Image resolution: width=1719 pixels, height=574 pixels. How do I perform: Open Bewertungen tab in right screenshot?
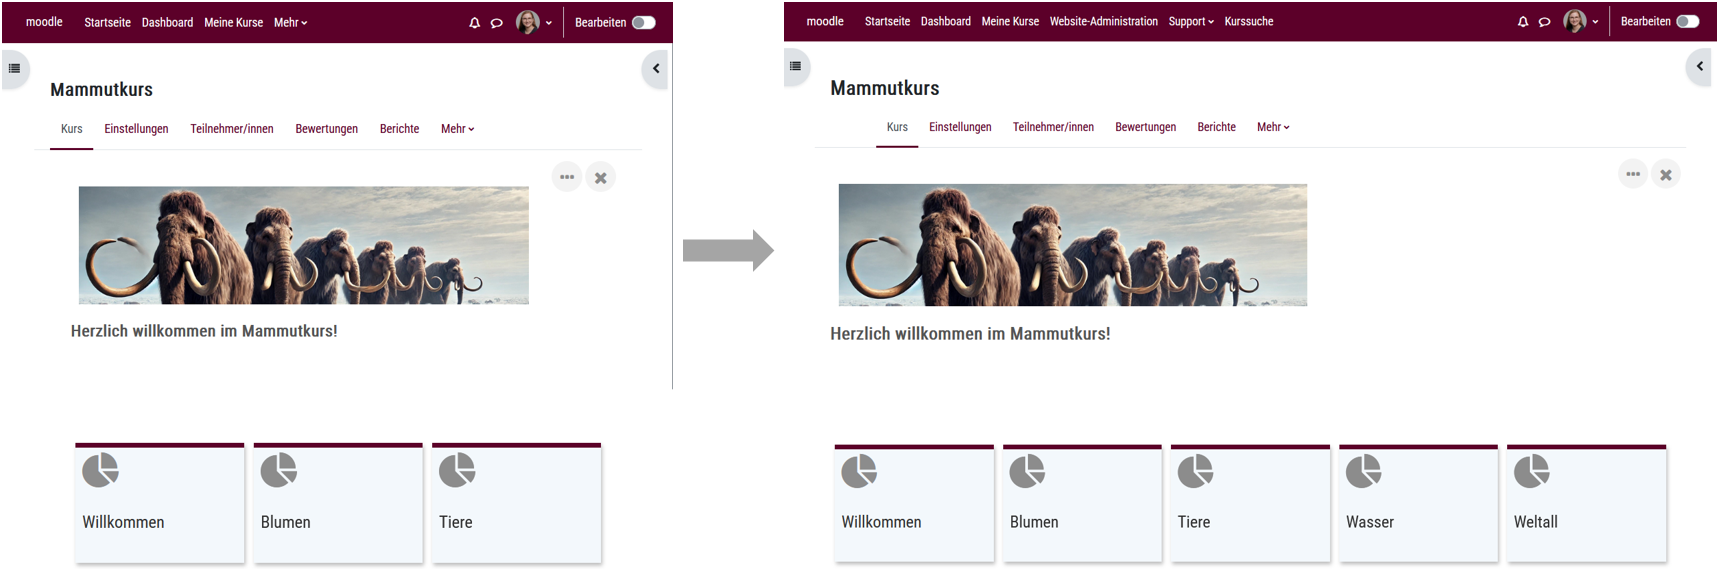point(1145,128)
